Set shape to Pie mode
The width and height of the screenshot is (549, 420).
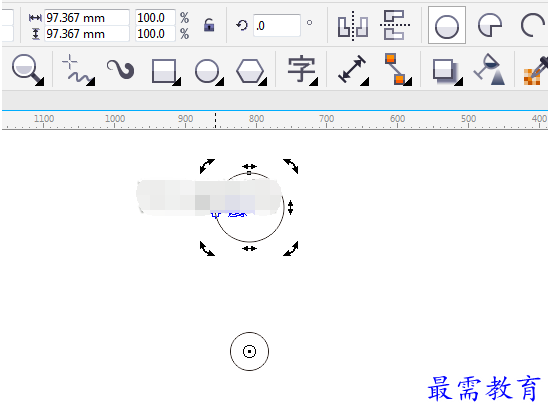click(x=489, y=25)
